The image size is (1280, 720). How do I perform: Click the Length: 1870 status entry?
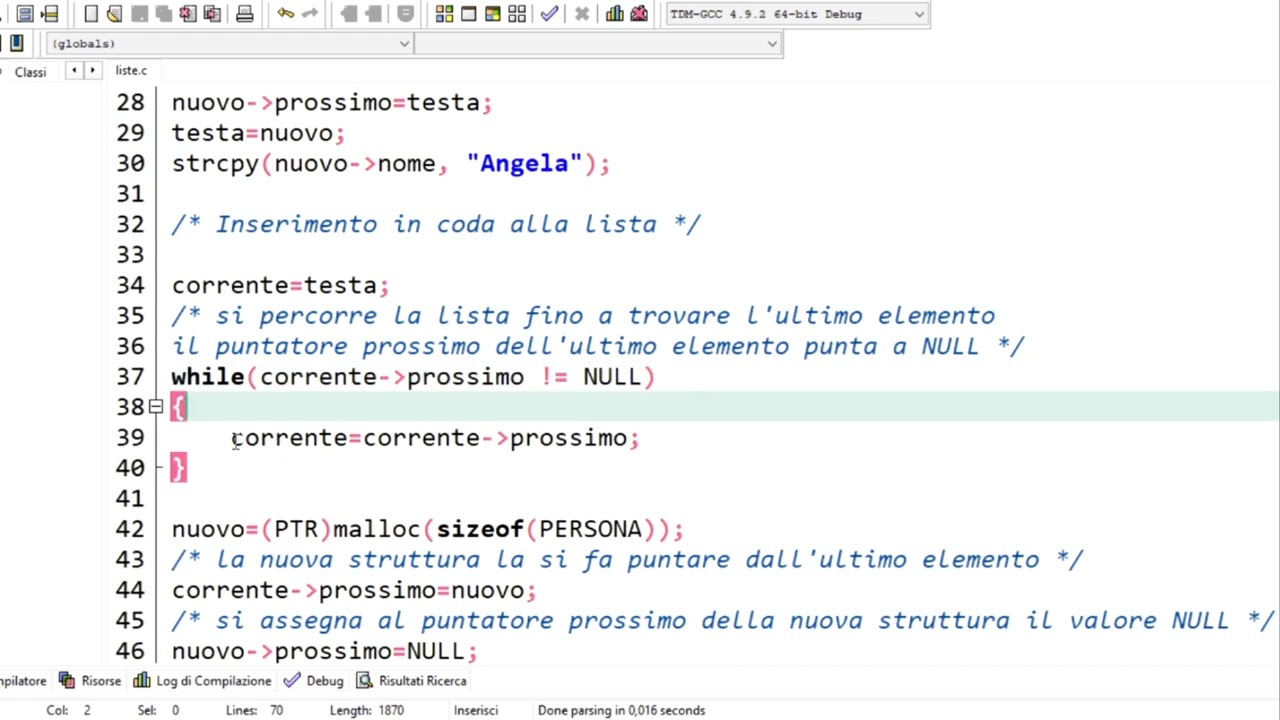(367, 711)
